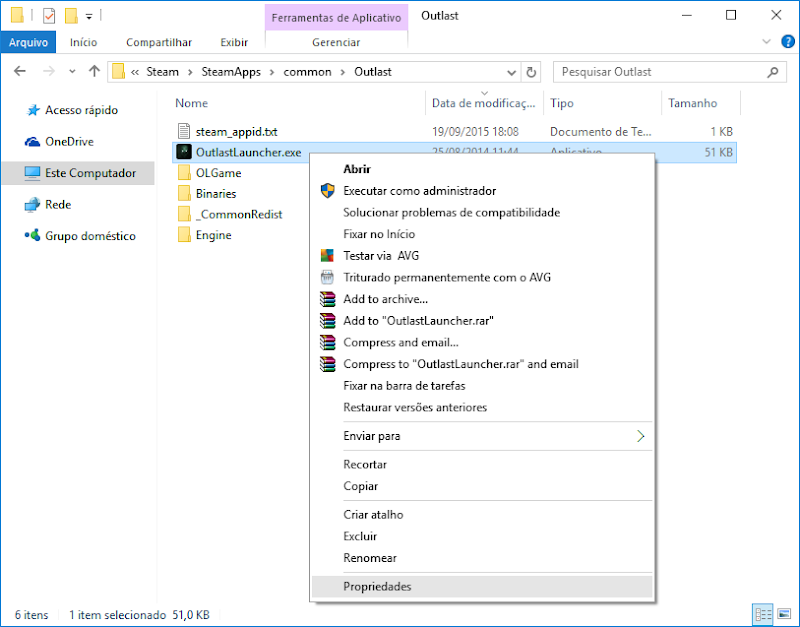Select Este Computador in the navigation pane

pyautogui.click(x=79, y=173)
